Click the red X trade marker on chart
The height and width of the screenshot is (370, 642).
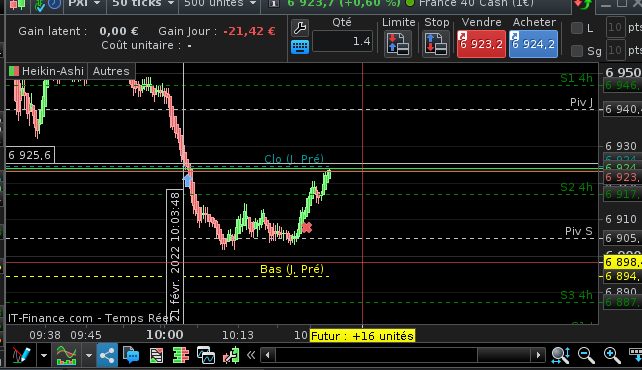(x=306, y=227)
